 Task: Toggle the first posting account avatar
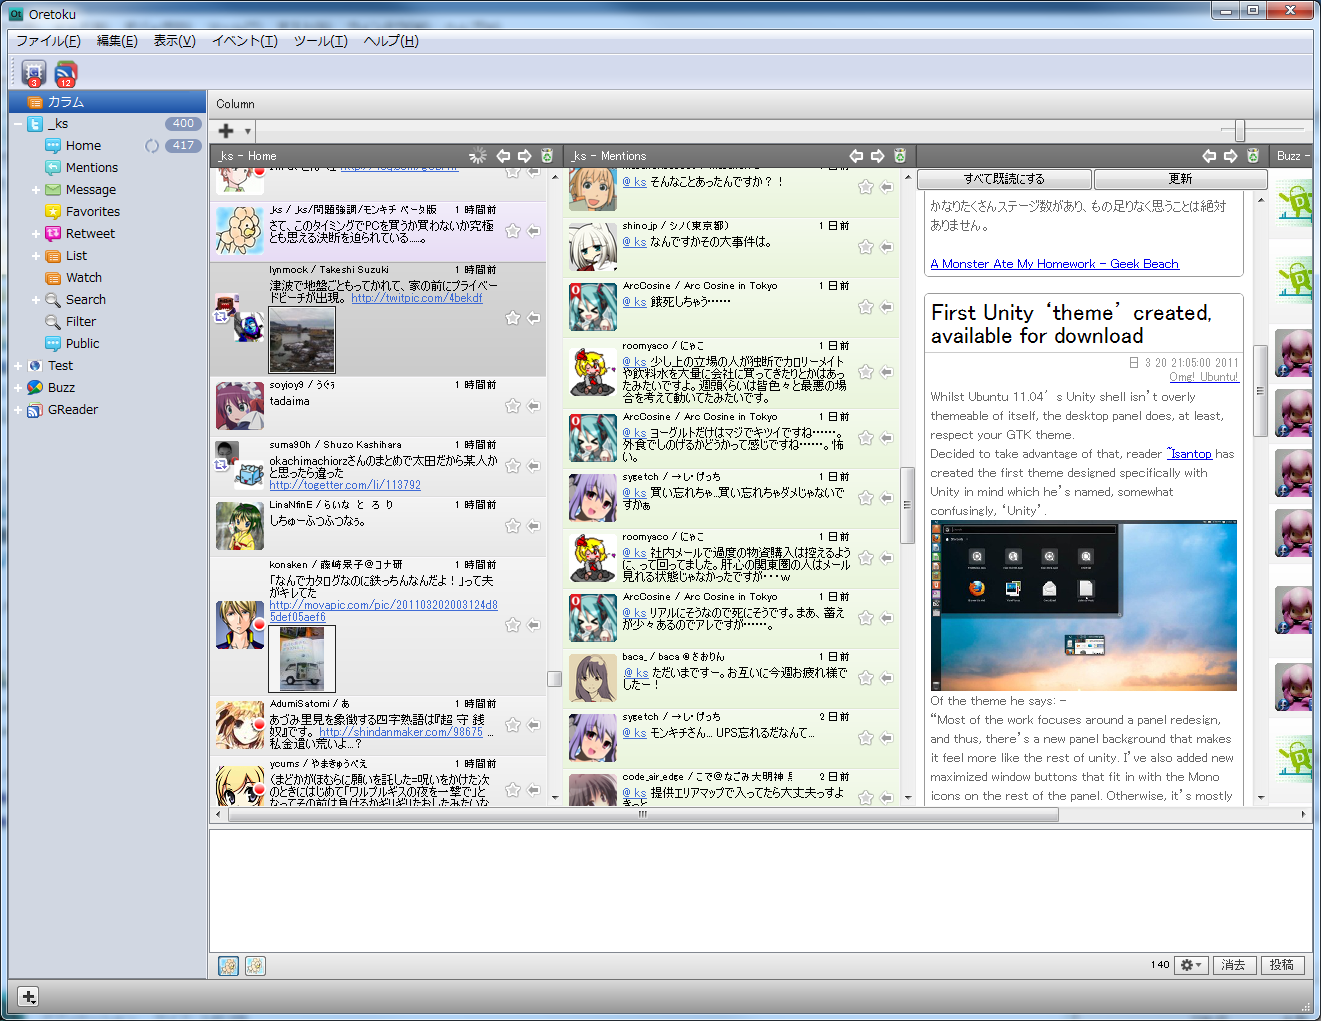[x=228, y=965]
